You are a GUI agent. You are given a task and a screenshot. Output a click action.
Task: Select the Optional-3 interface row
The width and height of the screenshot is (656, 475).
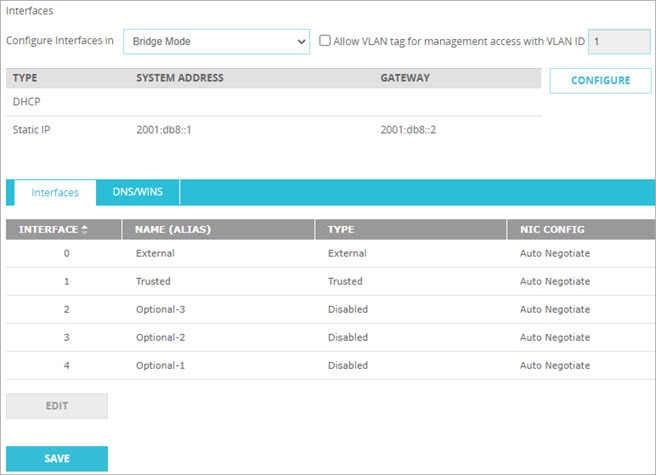coord(160,310)
